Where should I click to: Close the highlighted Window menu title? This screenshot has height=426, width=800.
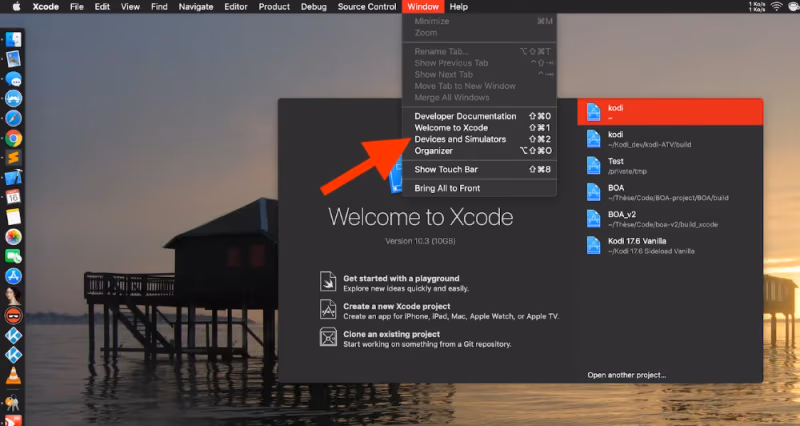click(x=423, y=7)
